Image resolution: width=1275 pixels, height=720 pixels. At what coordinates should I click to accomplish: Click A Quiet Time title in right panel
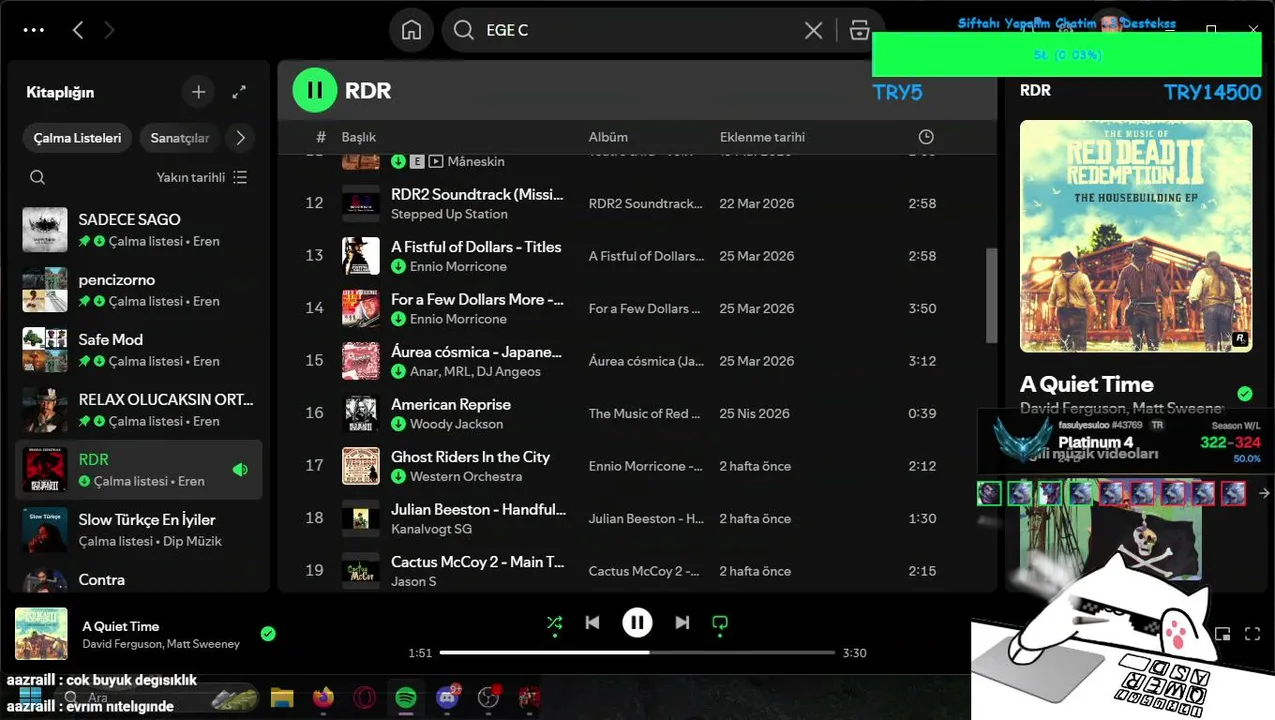click(1086, 384)
